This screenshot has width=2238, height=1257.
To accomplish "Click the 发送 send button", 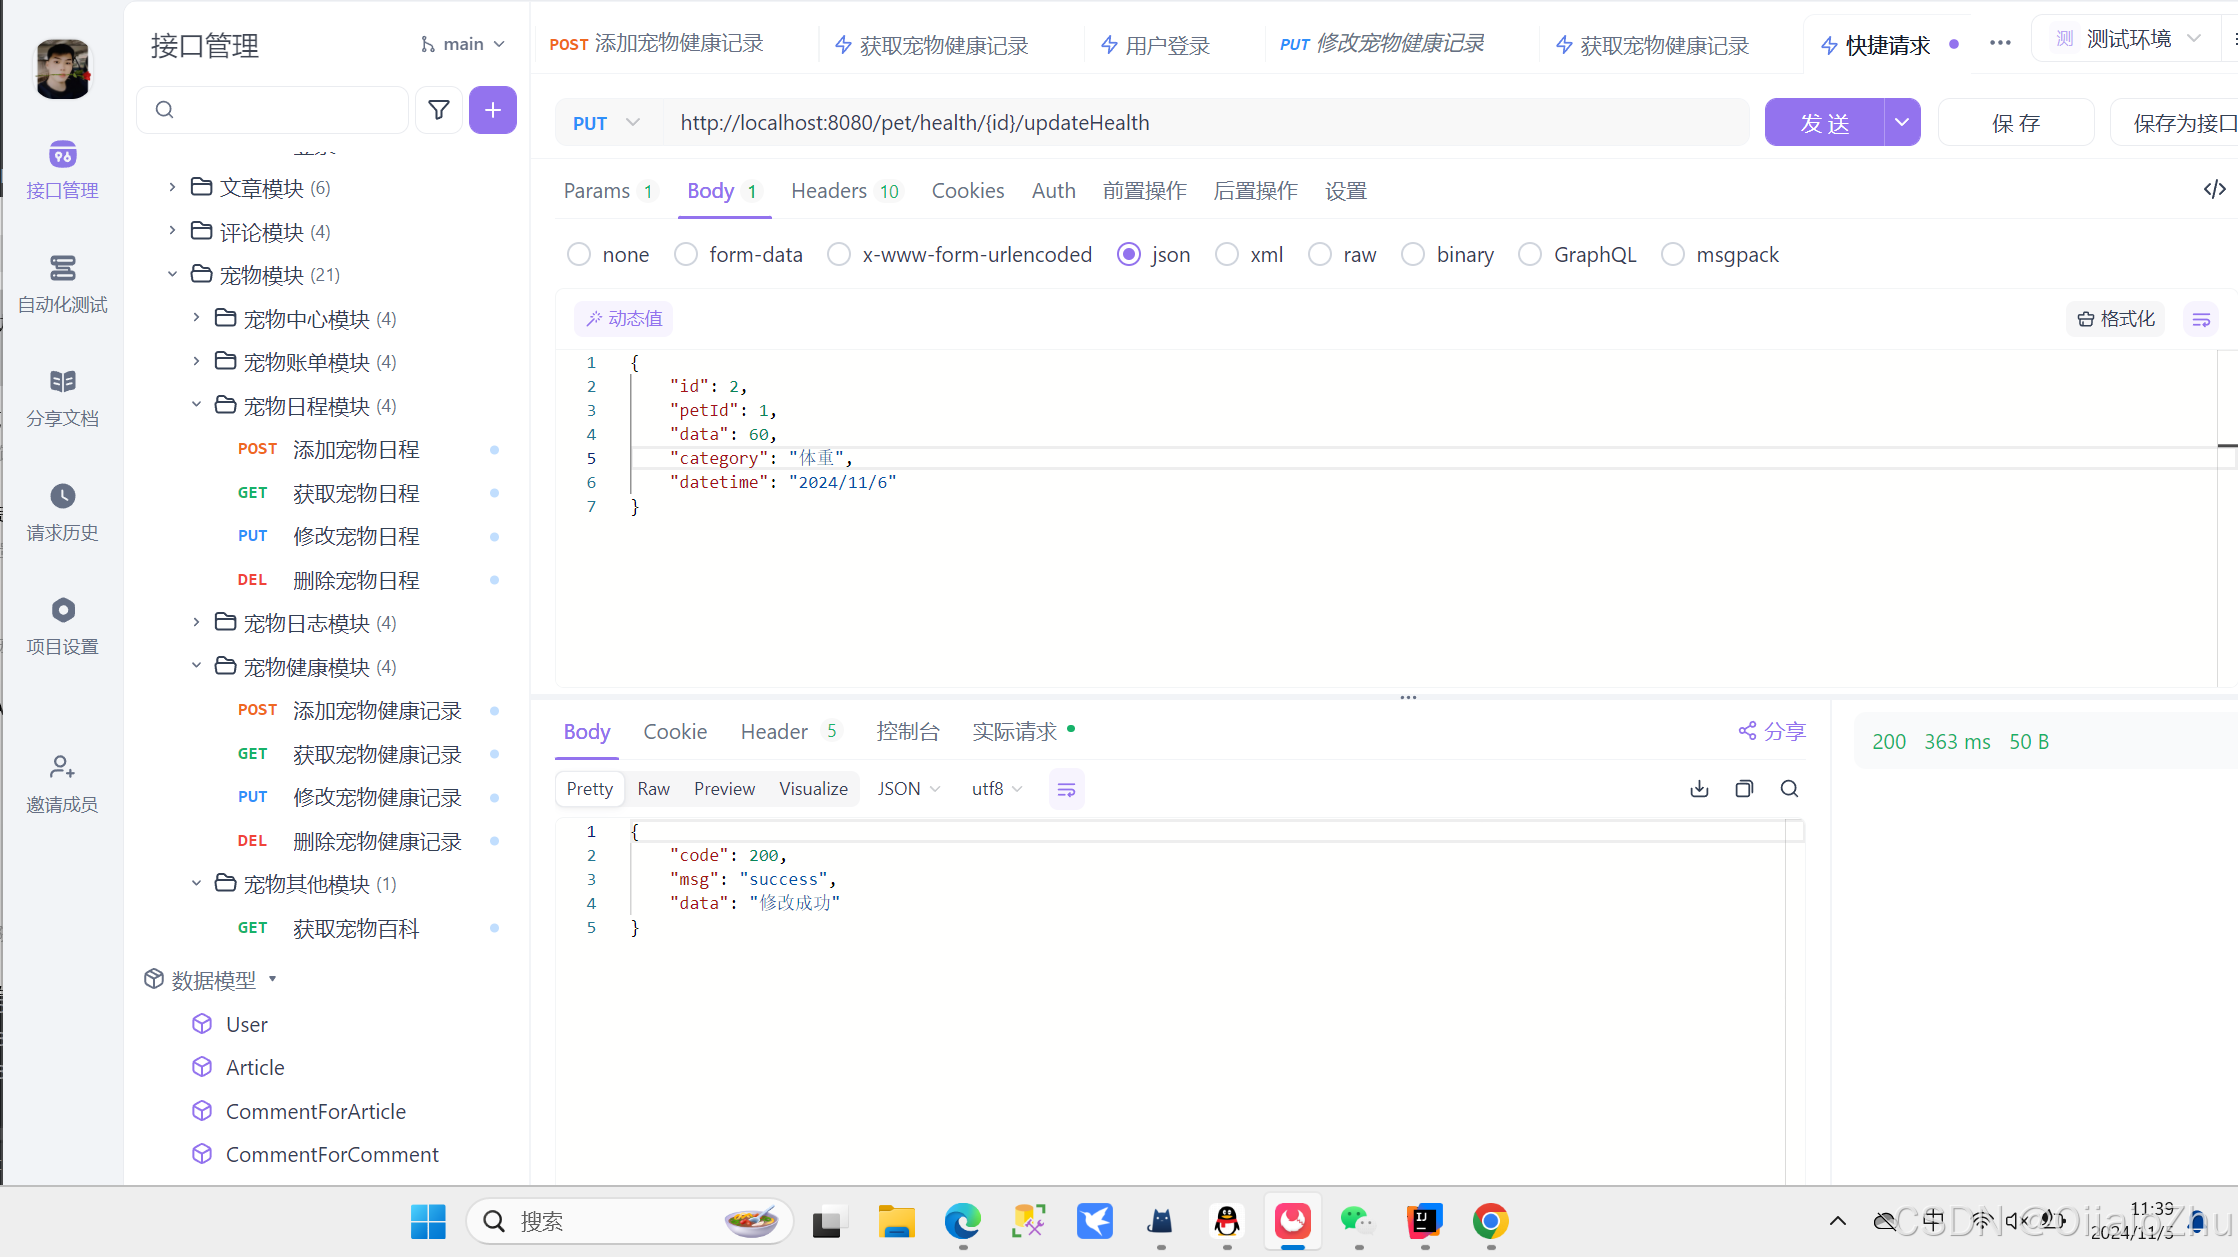I will click(x=1824, y=123).
